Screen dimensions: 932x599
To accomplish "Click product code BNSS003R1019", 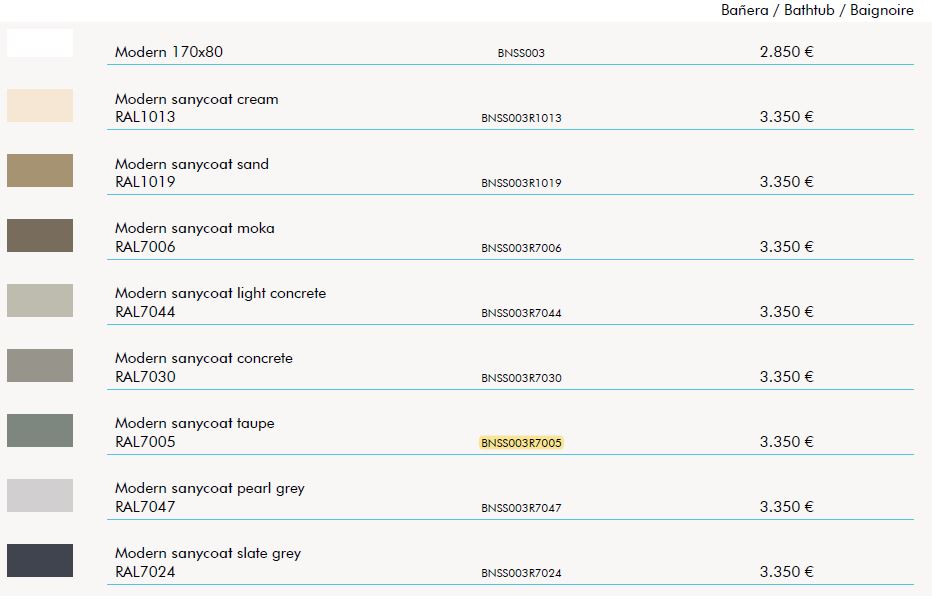I will (521, 183).
